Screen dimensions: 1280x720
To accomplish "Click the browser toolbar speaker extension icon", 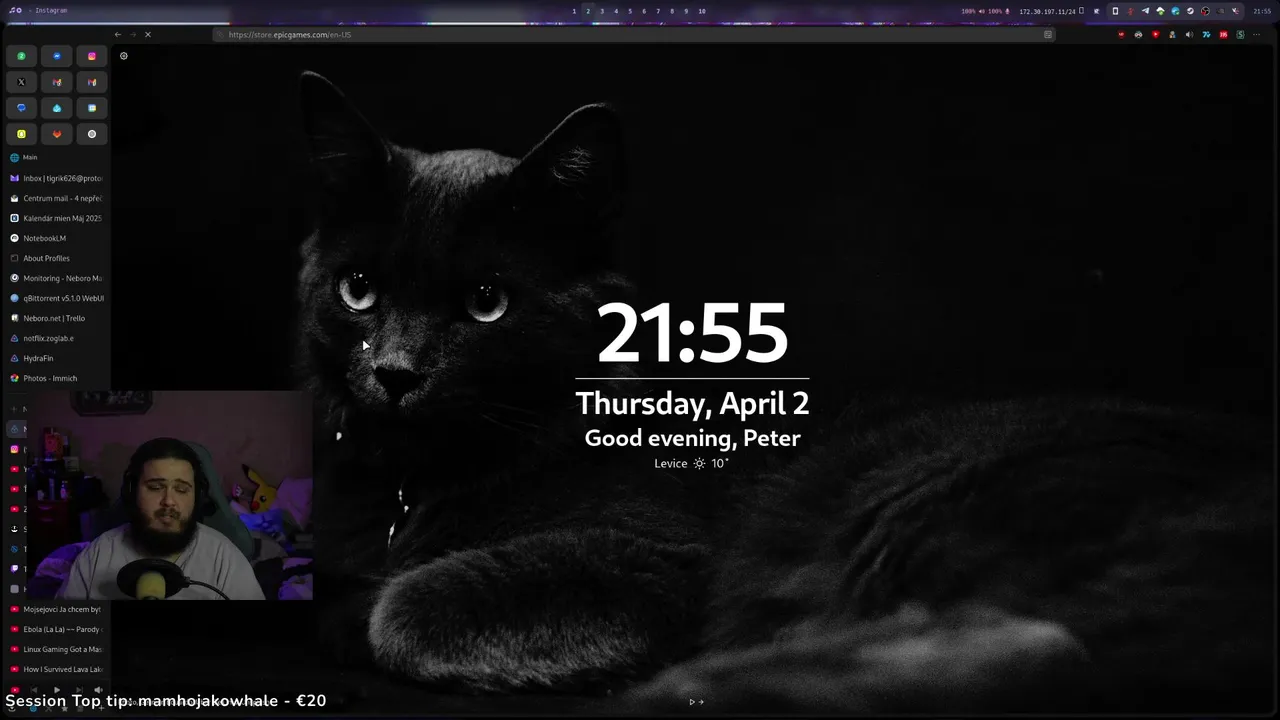I will pos(1189,35).
